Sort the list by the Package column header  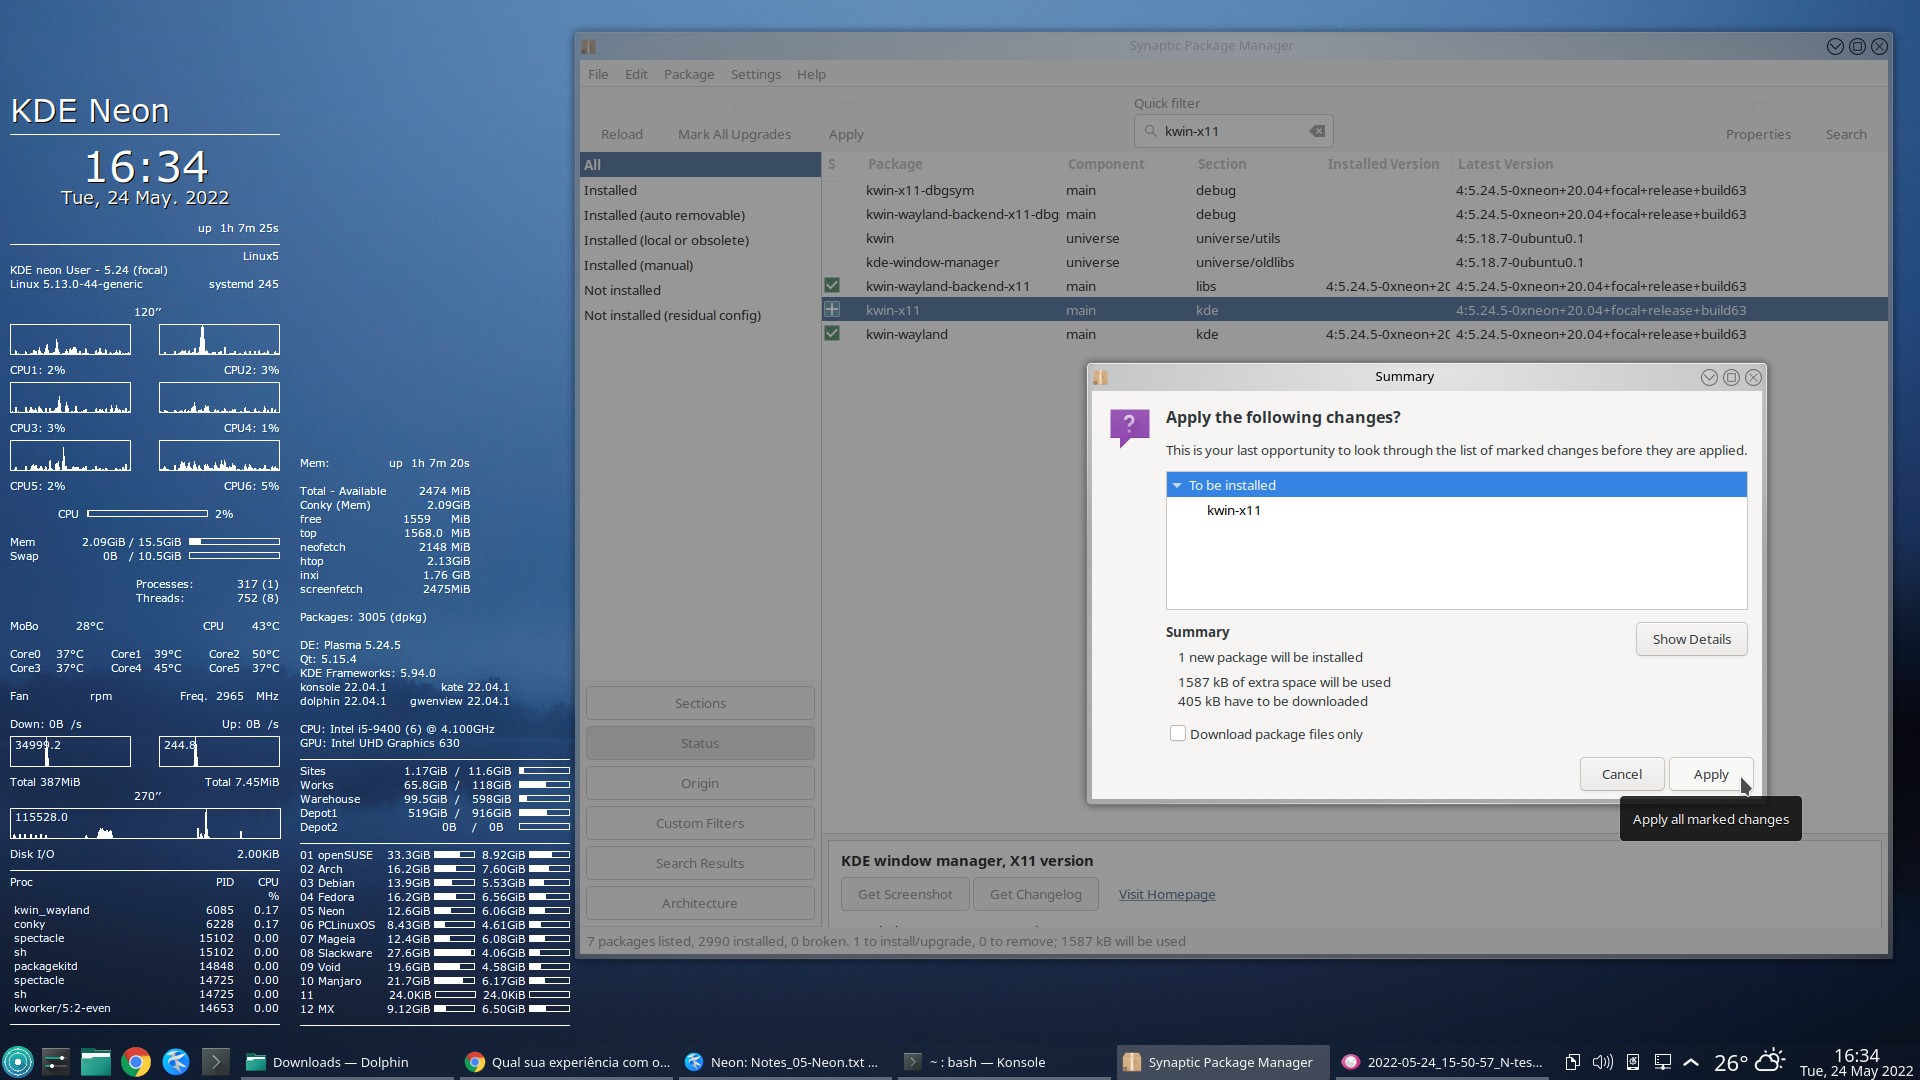coord(960,164)
